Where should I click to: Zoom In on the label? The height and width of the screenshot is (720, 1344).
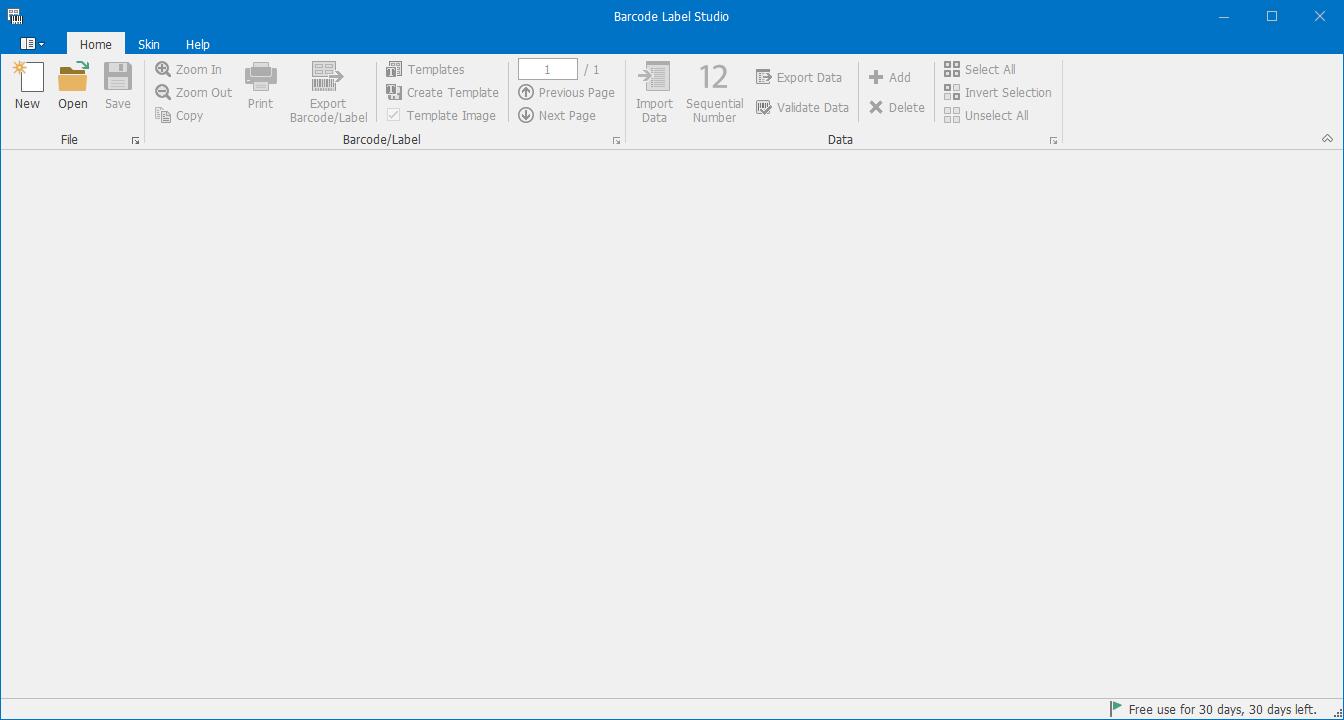[189, 69]
